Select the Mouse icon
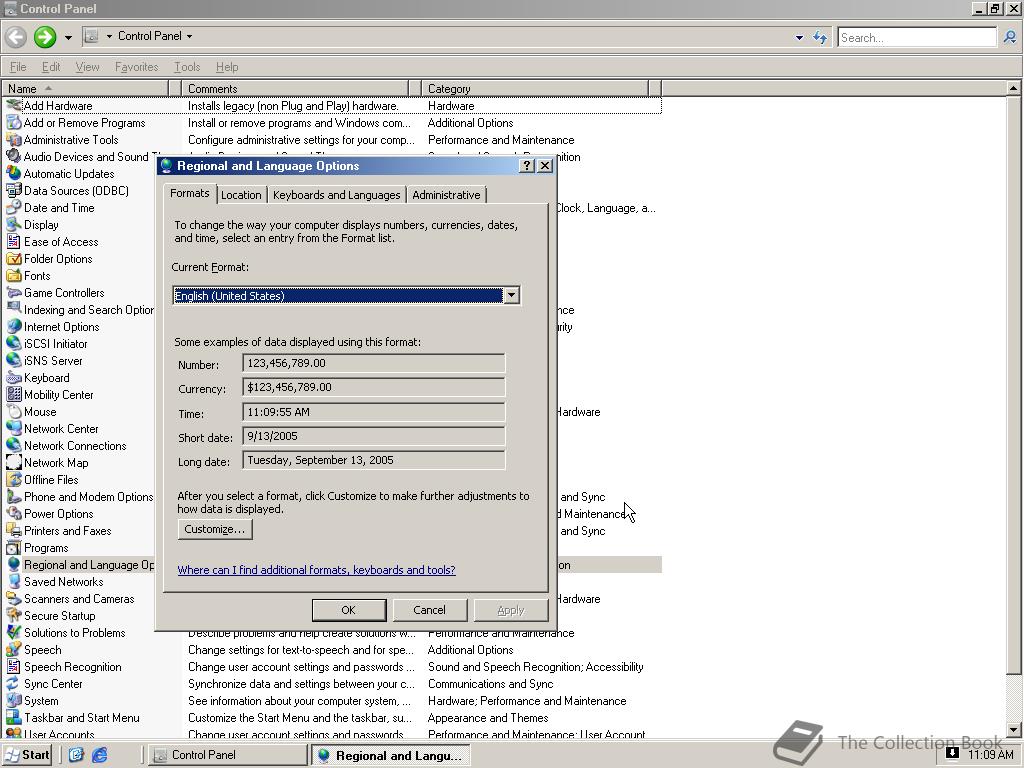The height and width of the screenshot is (768, 1024). click(14, 411)
